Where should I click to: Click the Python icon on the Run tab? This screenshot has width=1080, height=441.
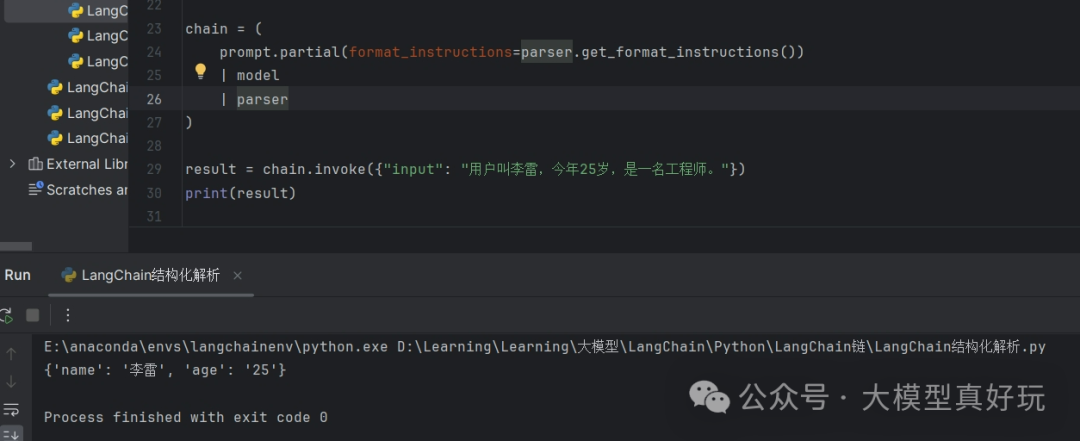69,276
